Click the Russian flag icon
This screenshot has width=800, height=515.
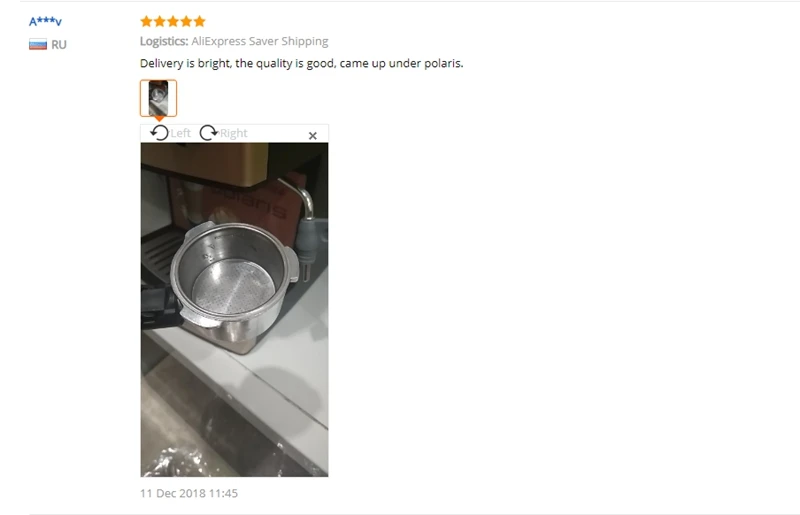pyautogui.click(x=38, y=44)
